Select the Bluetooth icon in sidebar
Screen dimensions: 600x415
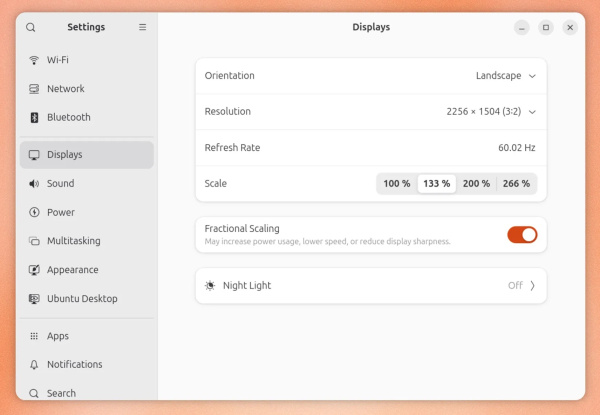click(34, 117)
